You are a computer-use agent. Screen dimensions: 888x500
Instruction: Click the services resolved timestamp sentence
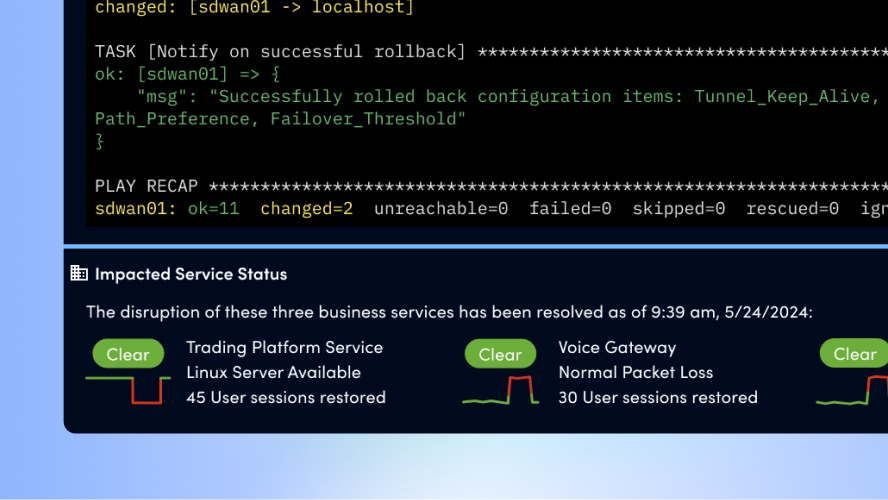(449, 312)
